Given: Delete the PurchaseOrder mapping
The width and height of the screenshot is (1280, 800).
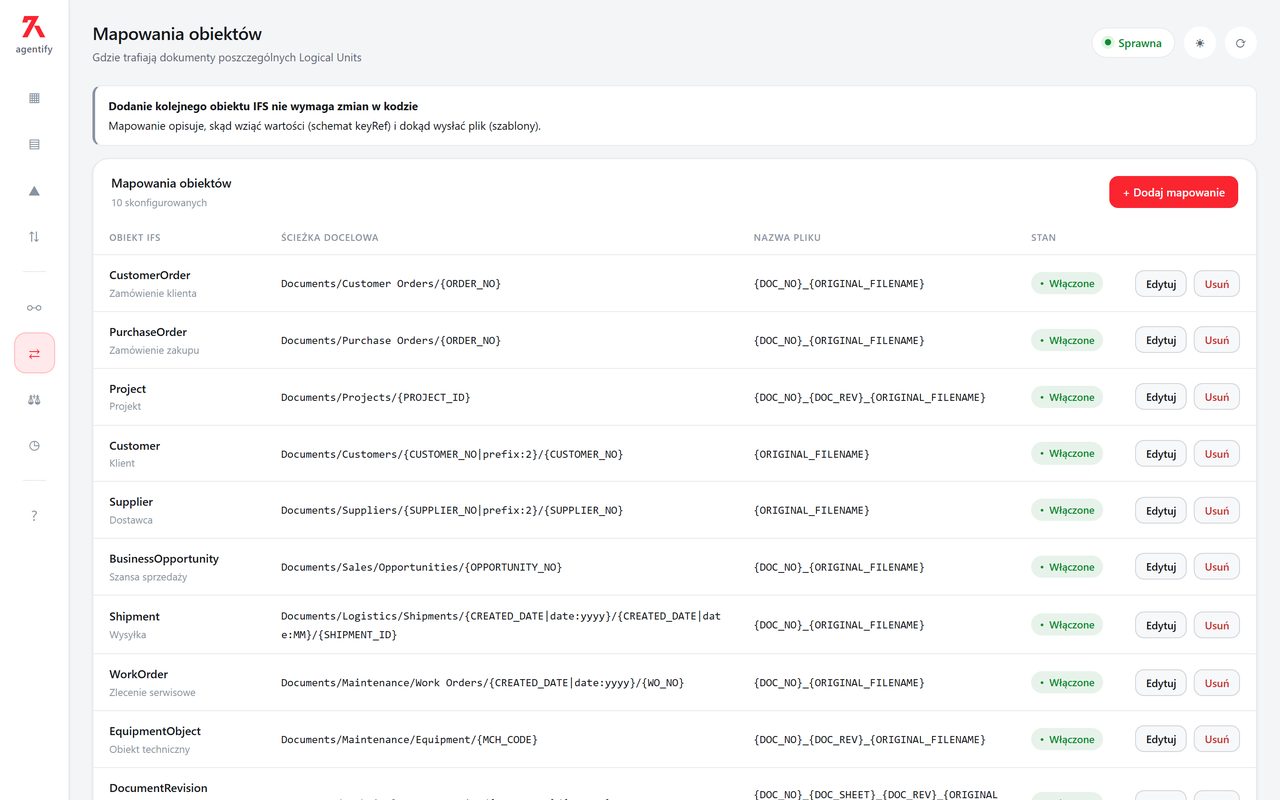Looking at the screenshot, I should (x=1216, y=340).
